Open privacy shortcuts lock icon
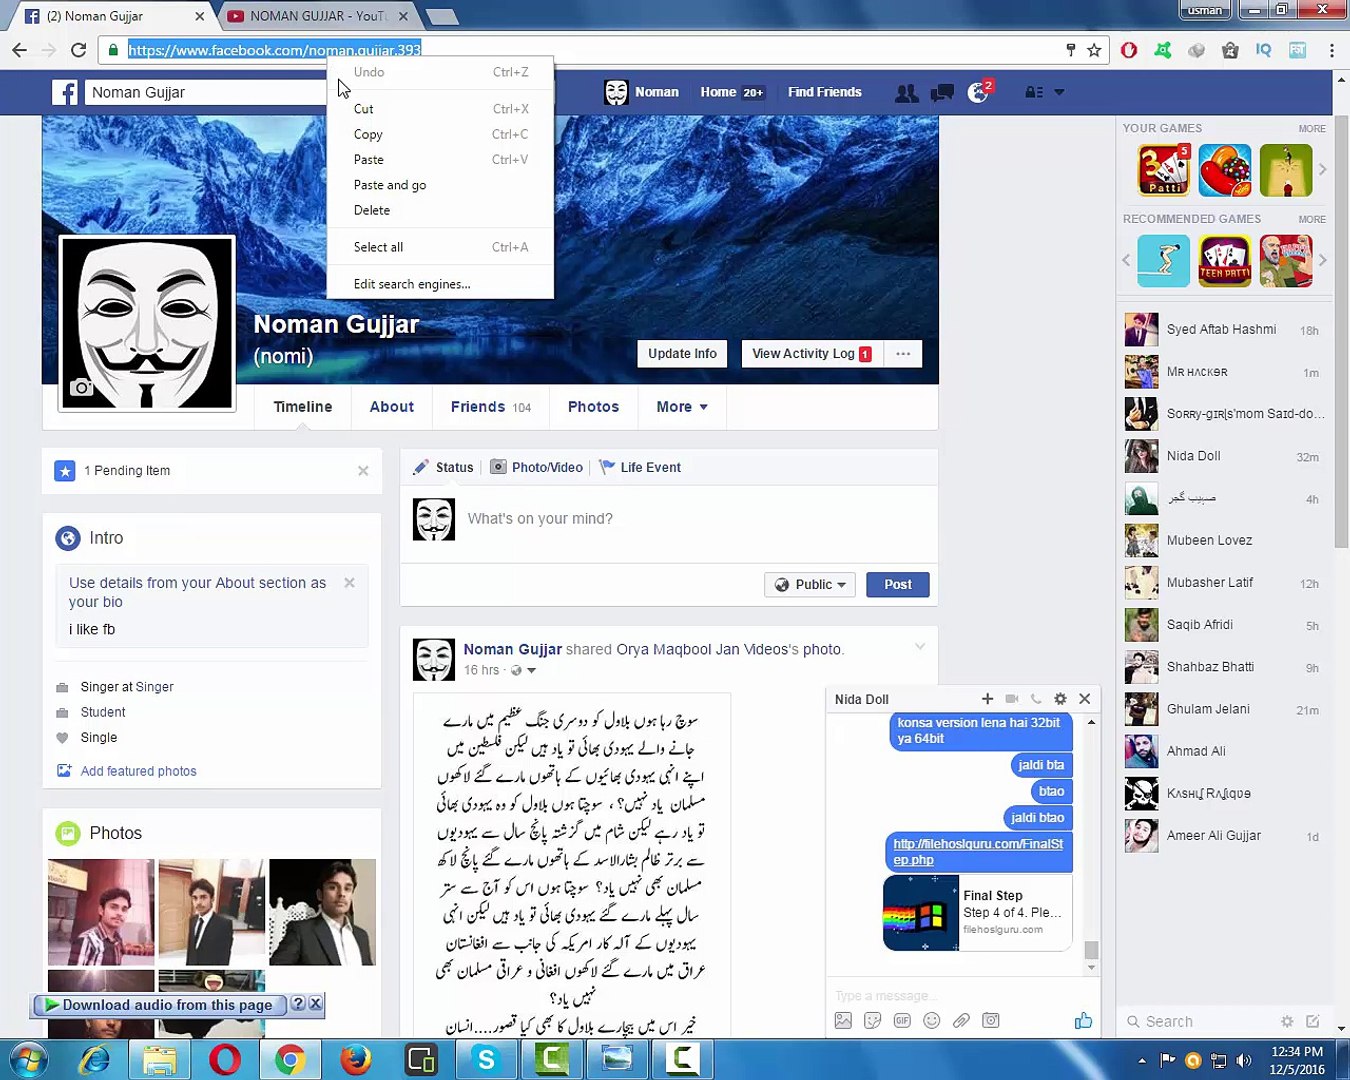This screenshot has width=1350, height=1080. coord(1034,92)
